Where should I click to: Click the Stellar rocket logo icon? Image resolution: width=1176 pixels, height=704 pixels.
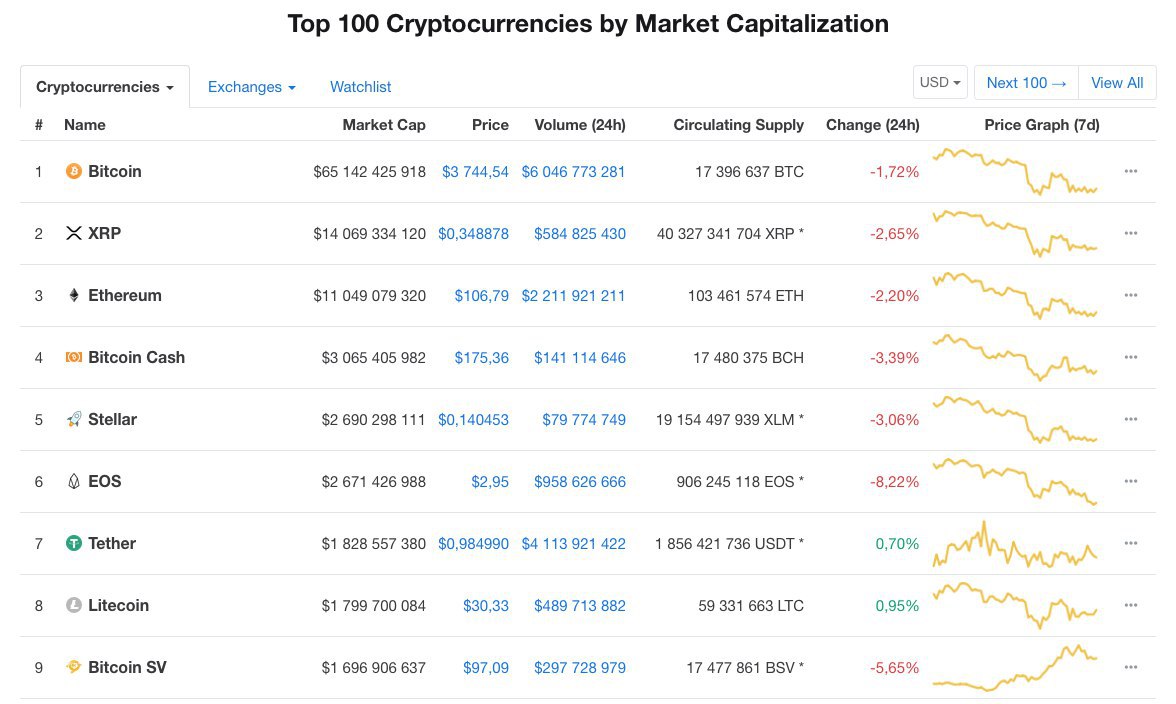(73, 420)
